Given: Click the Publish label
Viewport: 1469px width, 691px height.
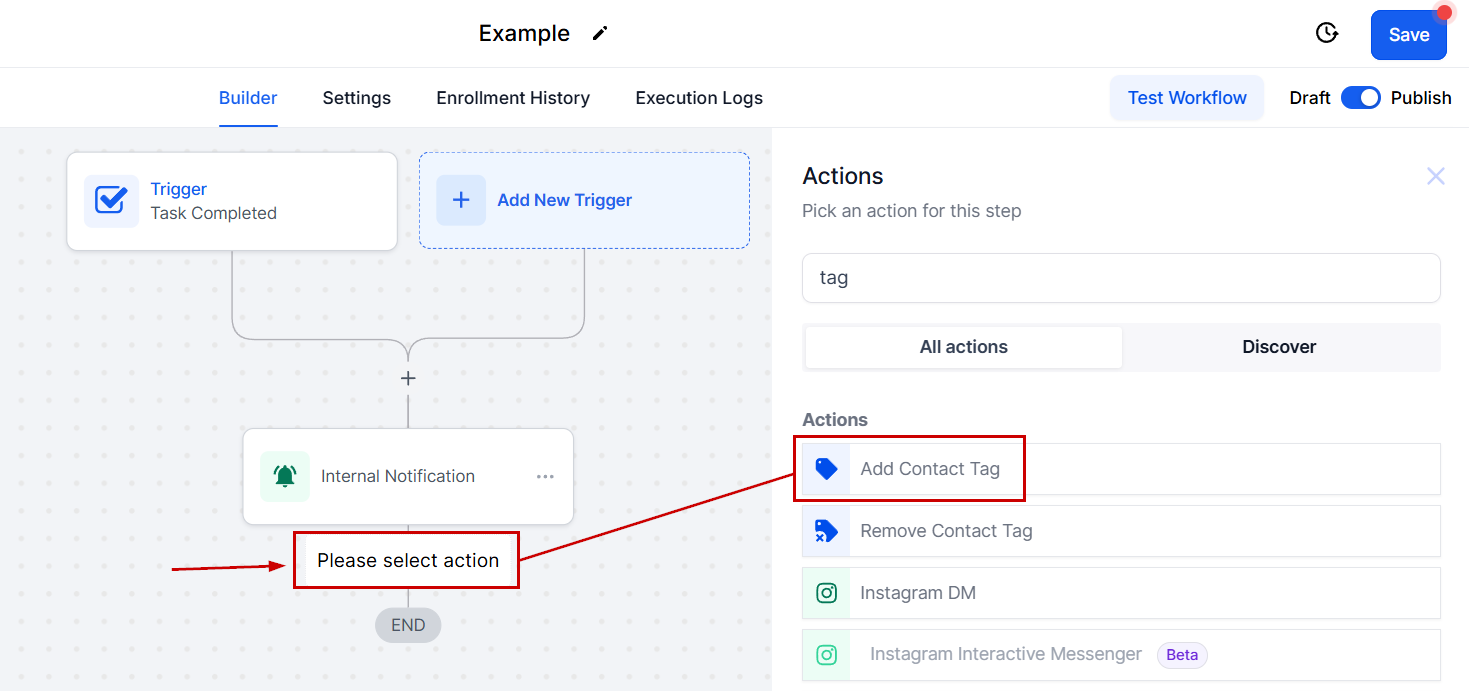Looking at the screenshot, I should pos(1421,98).
